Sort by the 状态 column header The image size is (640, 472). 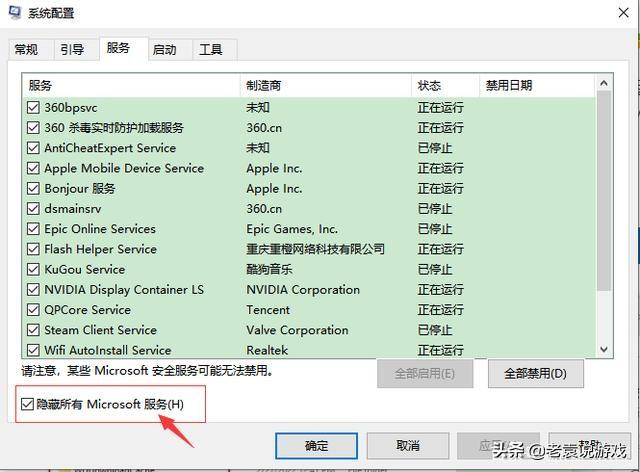click(445, 85)
